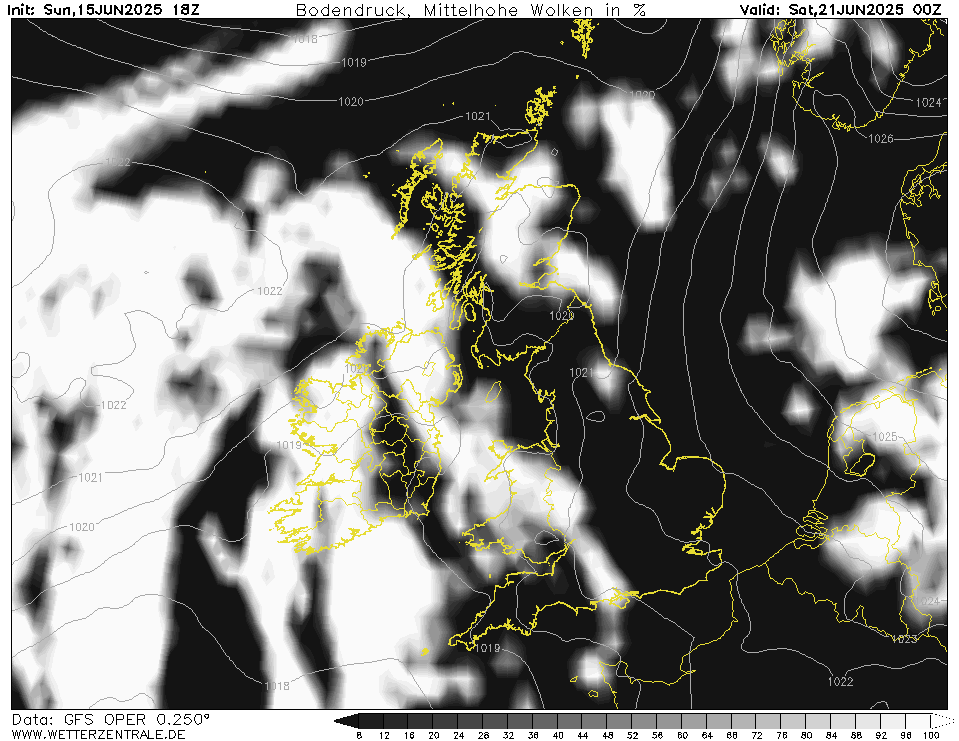This screenshot has height=741, width=959.
Task: Click the legend value 84
Action: 831,735
